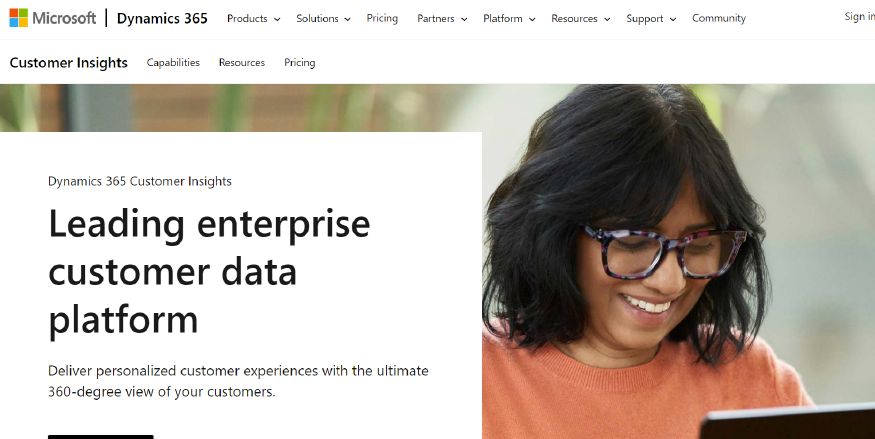Open the top-bar Resources dropdown
The image size is (875, 439).
580,18
